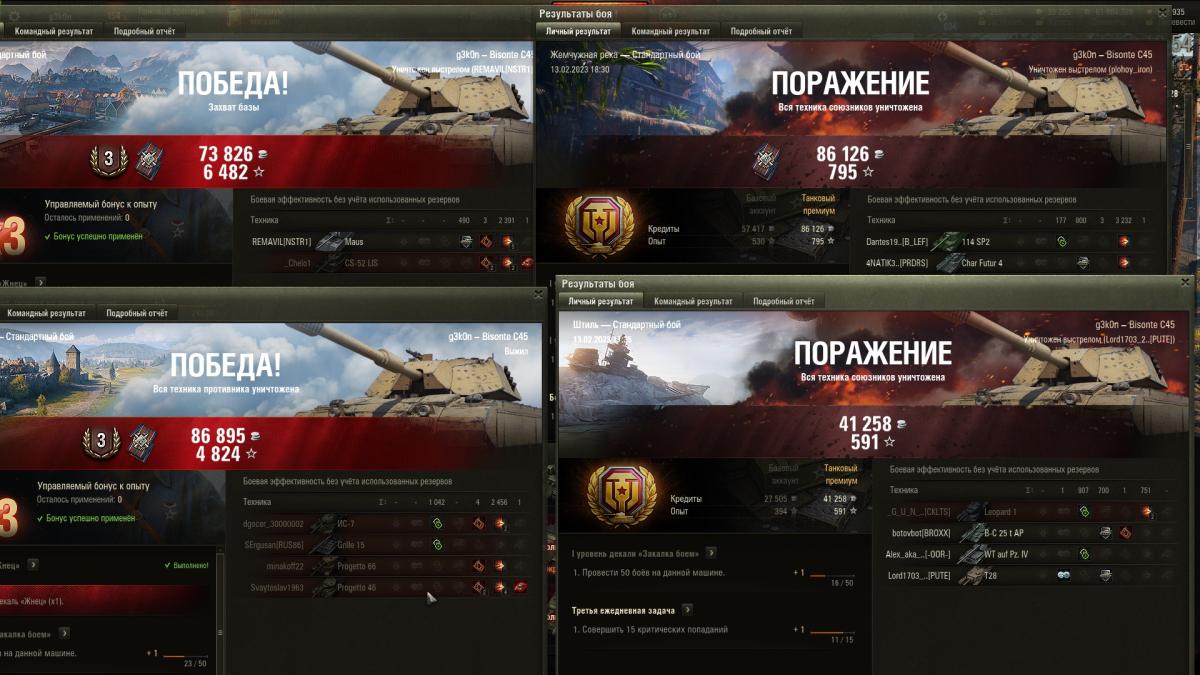This screenshot has width=1200, height=675.
Task: Click the tank premium emblem in Штиль results
Action: 620,499
